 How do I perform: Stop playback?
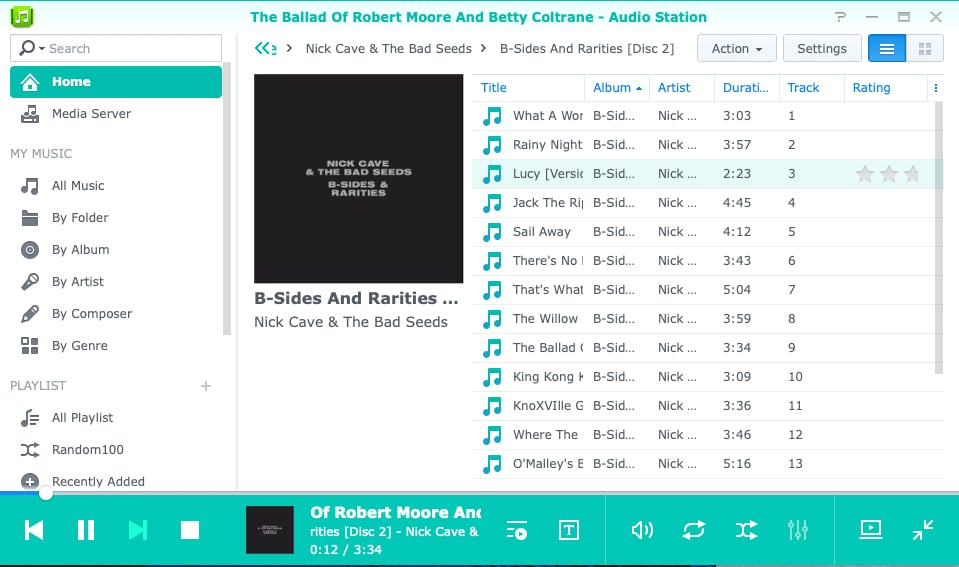click(x=190, y=530)
